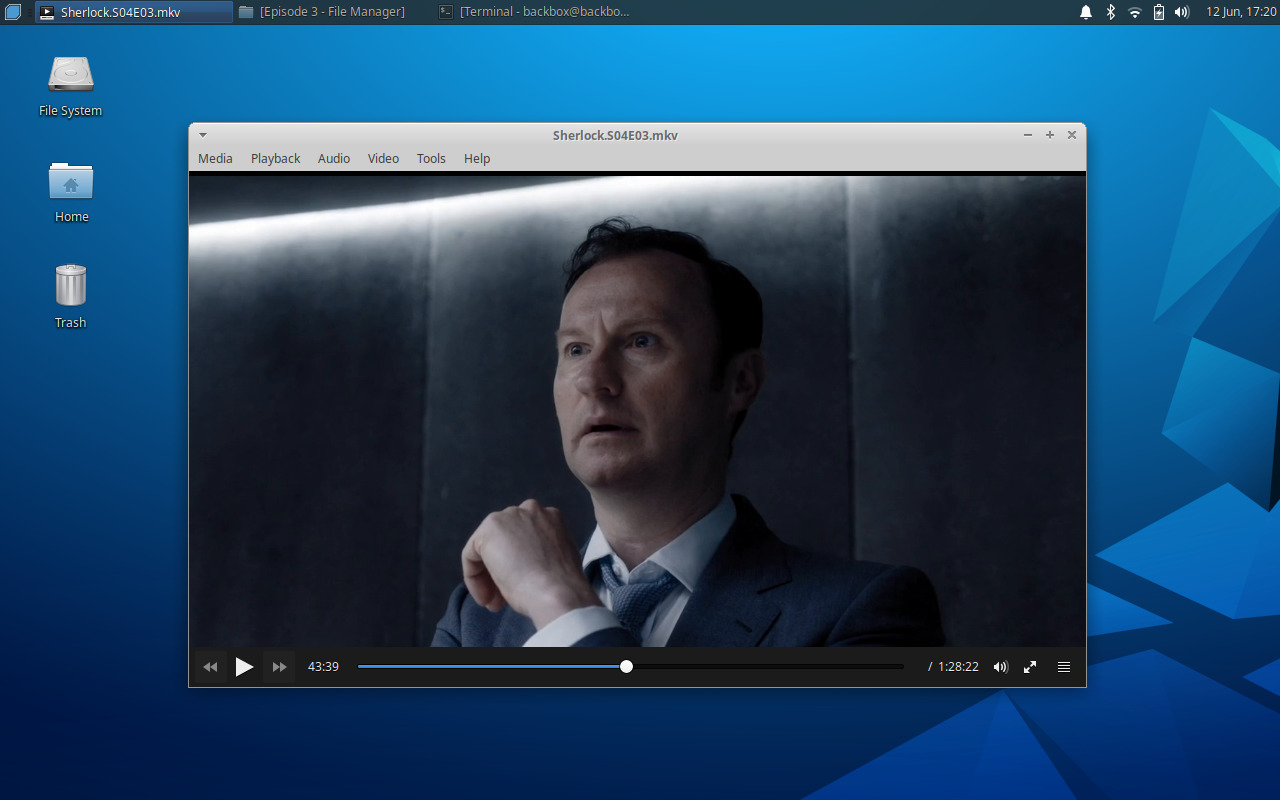Open the playlist via the hamburger icon
Image resolution: width=1280 pixels, height=800 pixels.
pyautogui.click(x=1063, y=666)
